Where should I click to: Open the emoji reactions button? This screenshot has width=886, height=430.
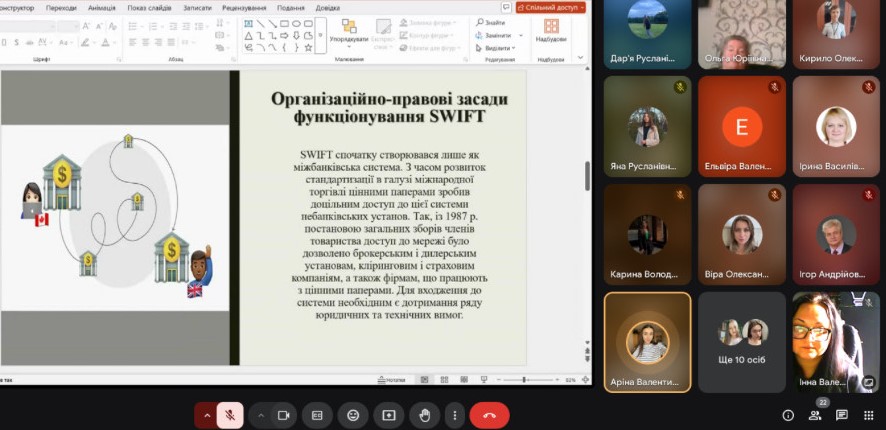353,415
